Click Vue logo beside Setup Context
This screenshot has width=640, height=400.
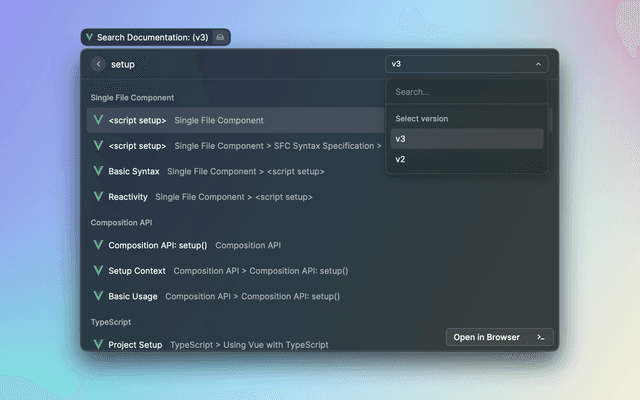pyautogui.click(x=98, y=270)
